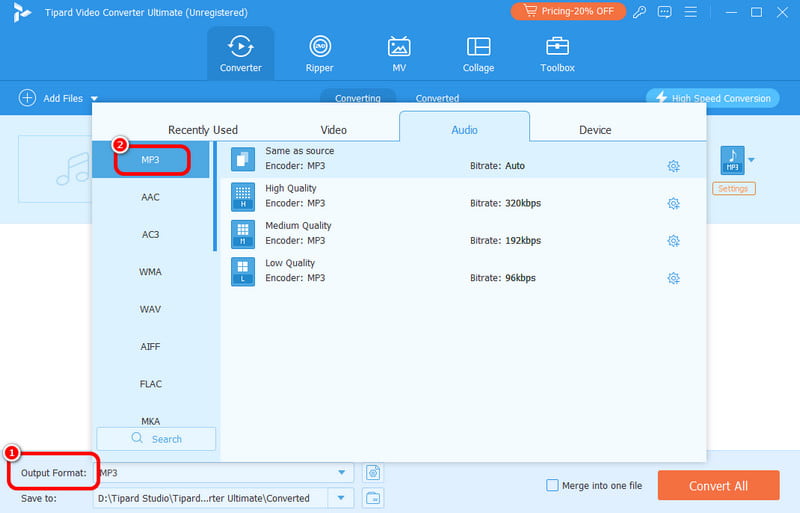Open settings gear for Low Quality profile
The height and width of the screenshot is (513, 800).
[x=673, y=278]
